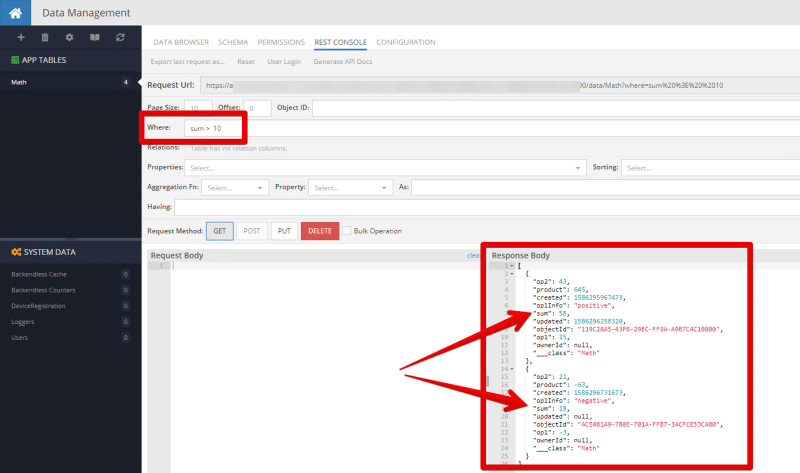Click the plus icon to add table
800x473 pixels.
[21, 37]
